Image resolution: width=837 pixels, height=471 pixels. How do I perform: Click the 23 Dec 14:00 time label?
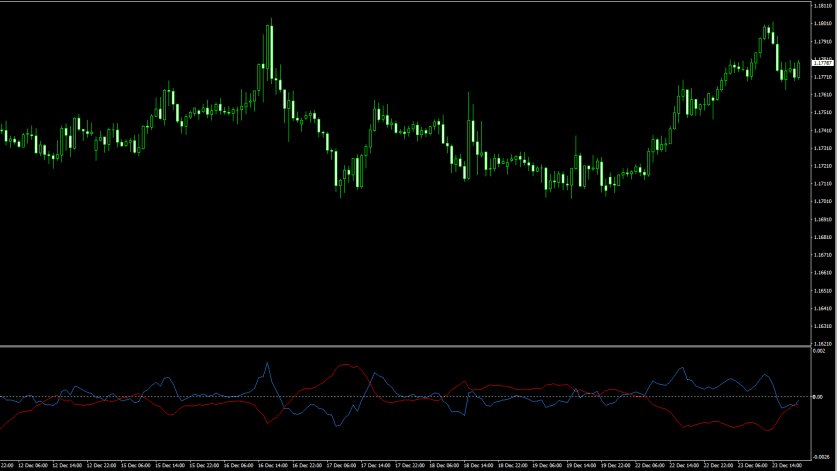[788, 465]
